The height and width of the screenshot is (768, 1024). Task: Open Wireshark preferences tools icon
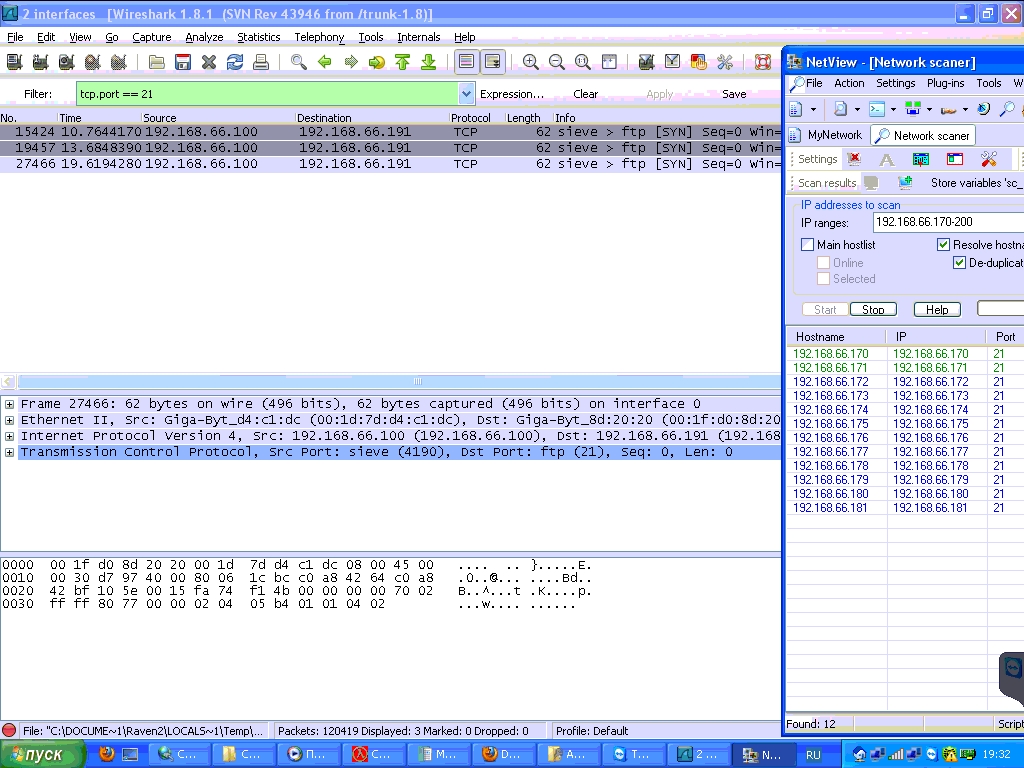(724, 62)
